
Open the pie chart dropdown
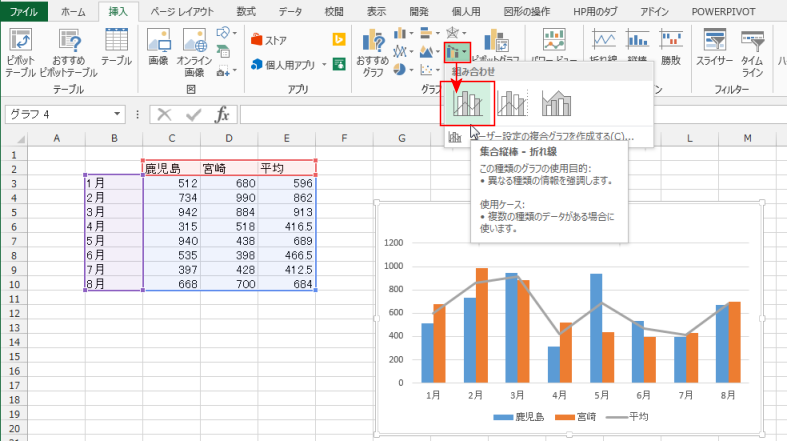coord(403,70)
